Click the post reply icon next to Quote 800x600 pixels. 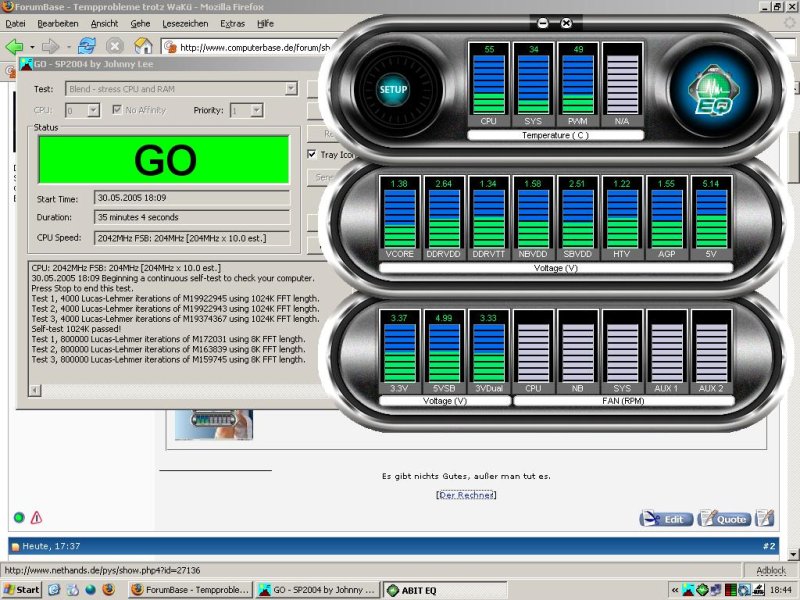[764, 518]
